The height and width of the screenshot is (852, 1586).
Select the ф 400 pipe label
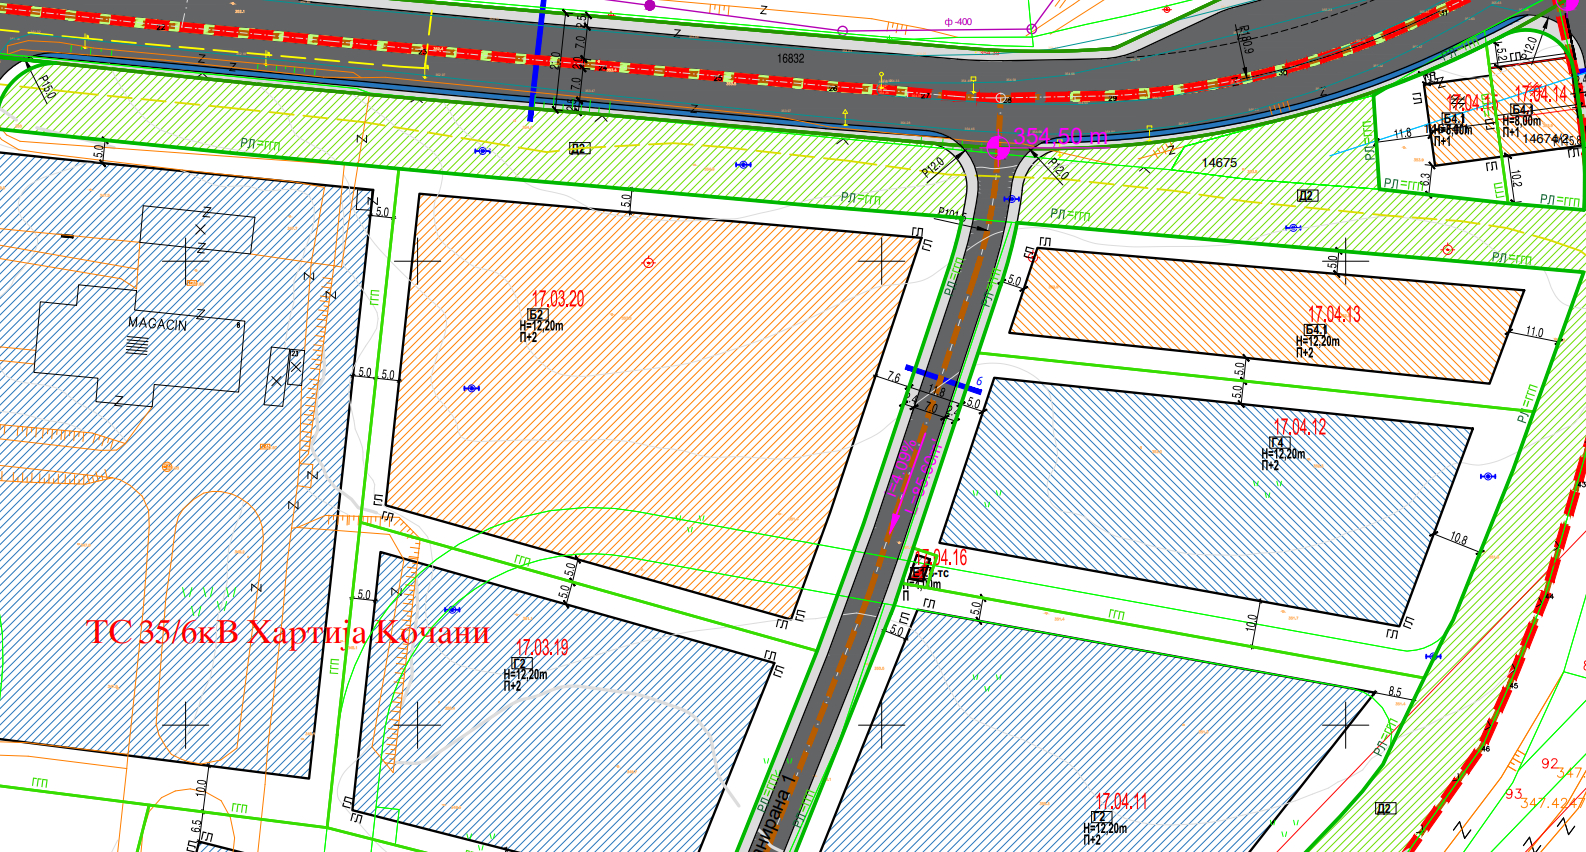coord(958,22)
